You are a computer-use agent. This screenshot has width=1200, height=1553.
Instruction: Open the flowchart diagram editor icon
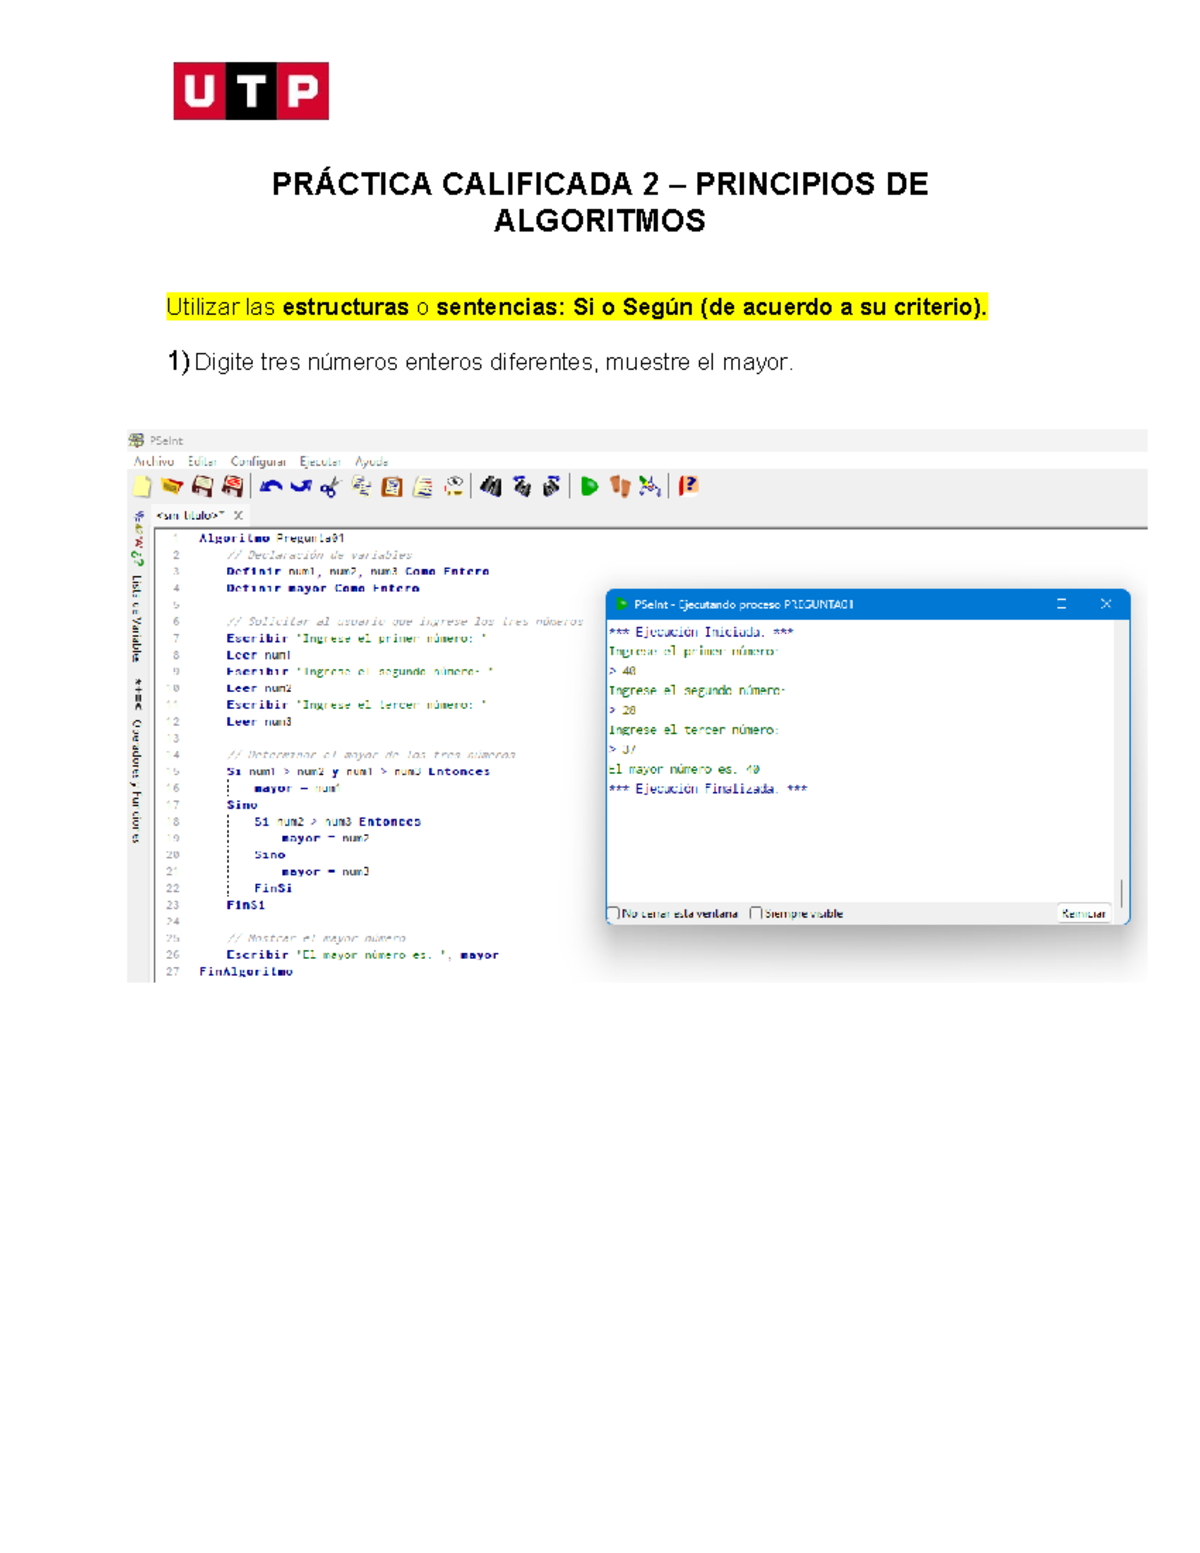coord(650,487)
